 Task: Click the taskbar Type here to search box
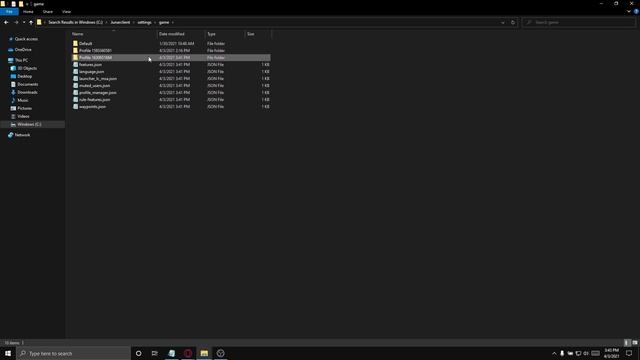(73, 353)
